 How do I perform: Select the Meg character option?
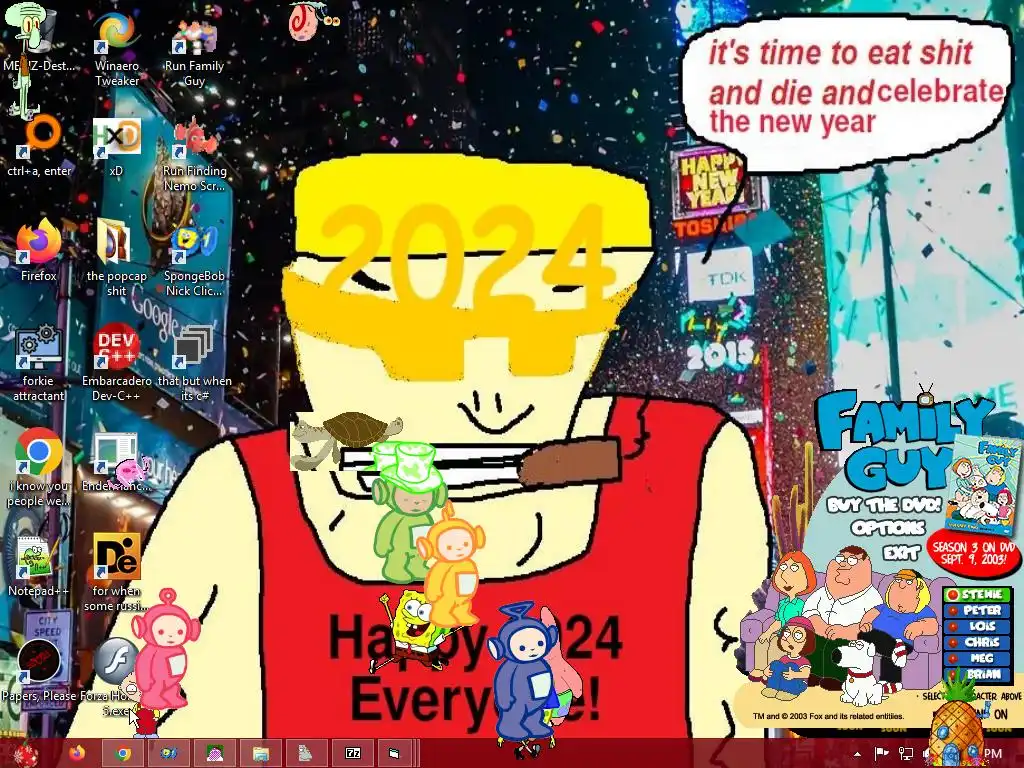(976, 658)
